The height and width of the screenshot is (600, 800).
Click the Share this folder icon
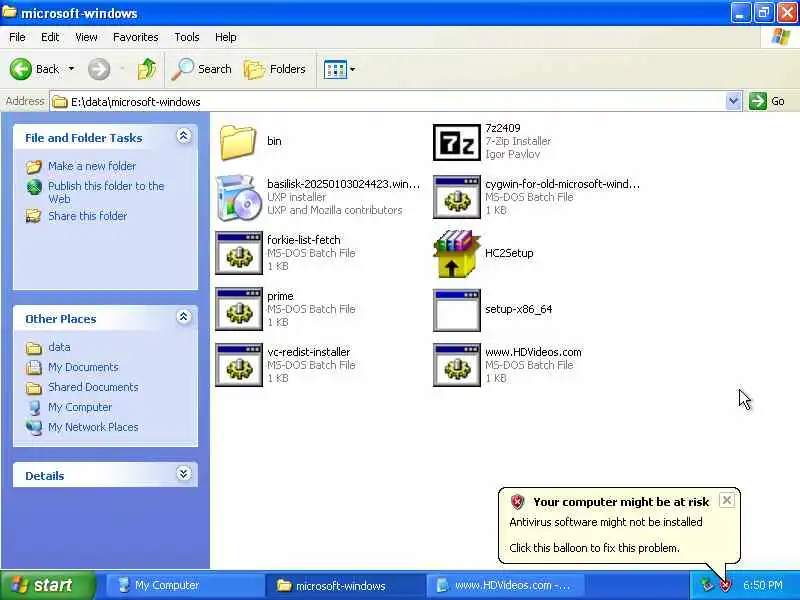pos(34,216)
